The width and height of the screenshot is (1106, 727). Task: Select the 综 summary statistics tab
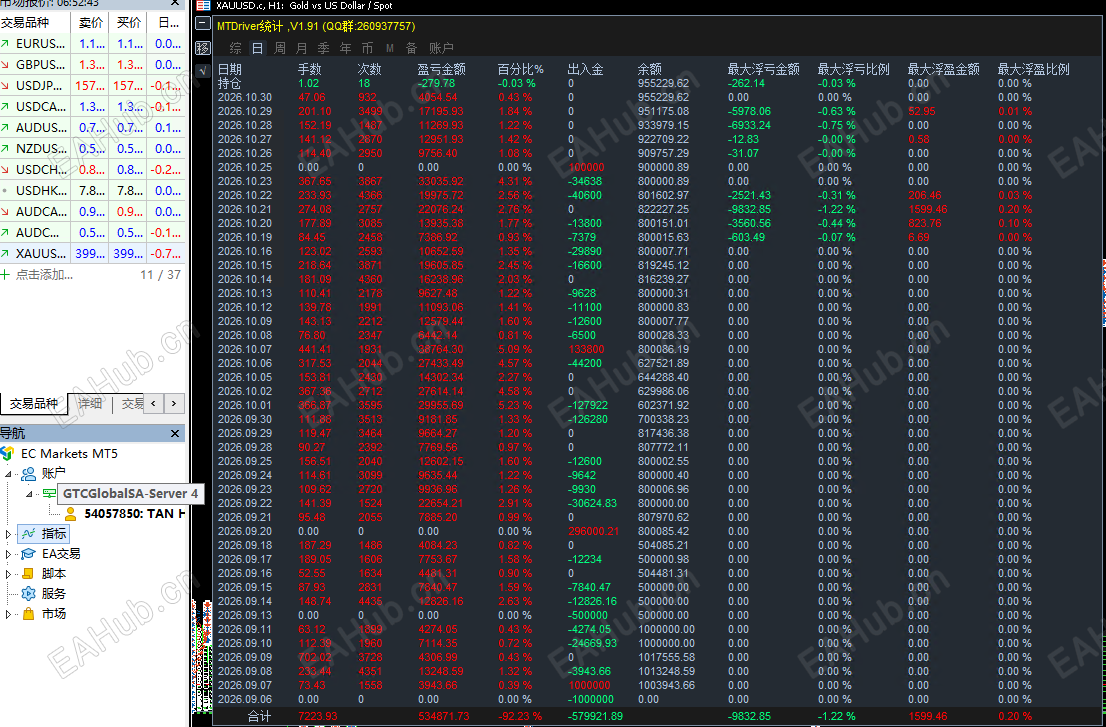click(x=236, y=48)
